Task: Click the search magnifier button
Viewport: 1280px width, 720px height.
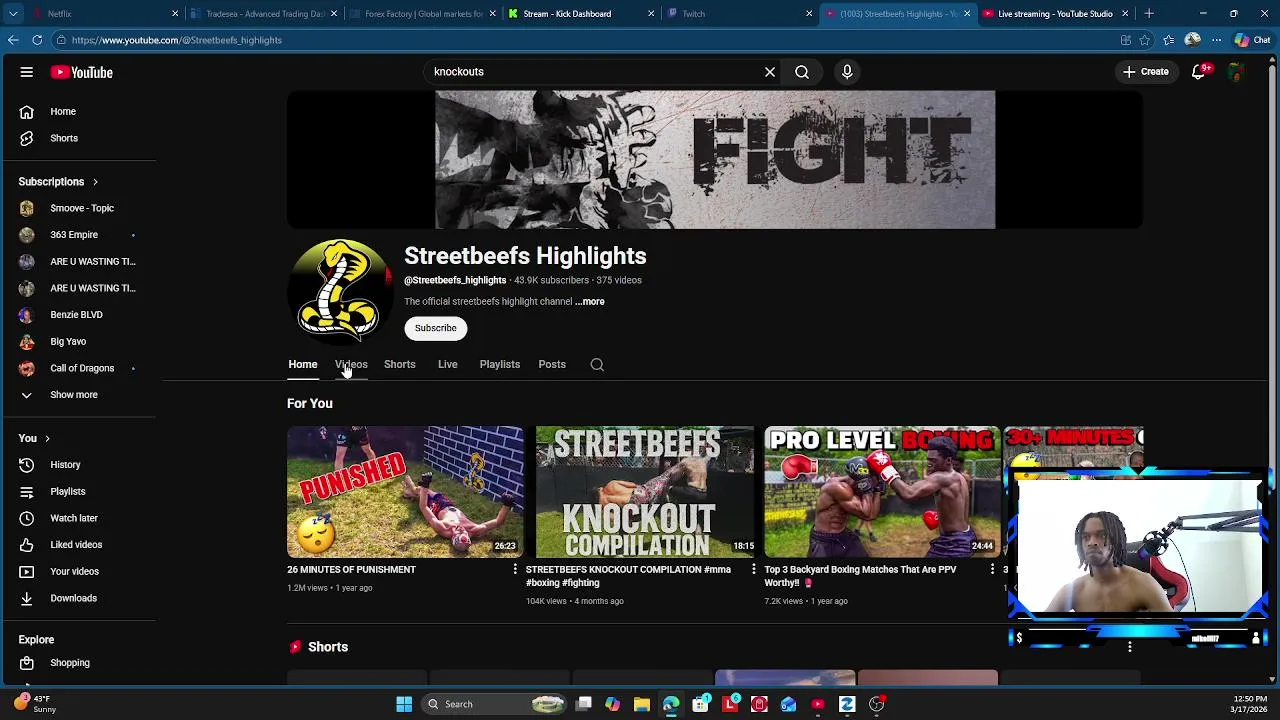Action: point(802,72)
